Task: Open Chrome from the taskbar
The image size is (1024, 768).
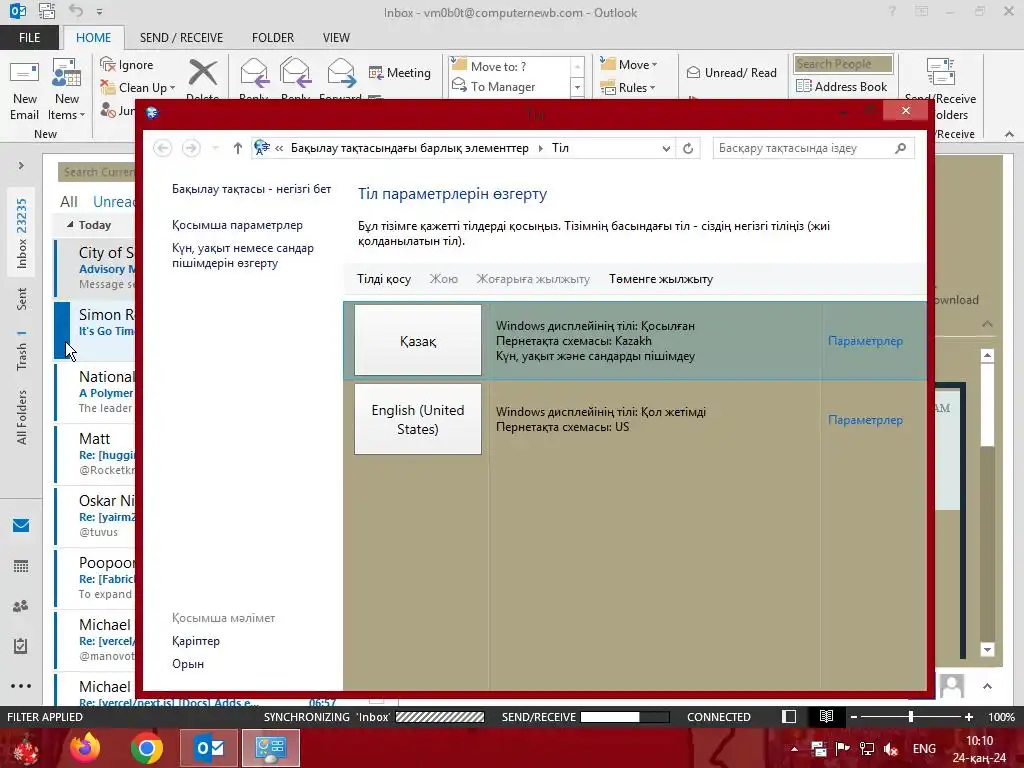Action: (146, 748)
